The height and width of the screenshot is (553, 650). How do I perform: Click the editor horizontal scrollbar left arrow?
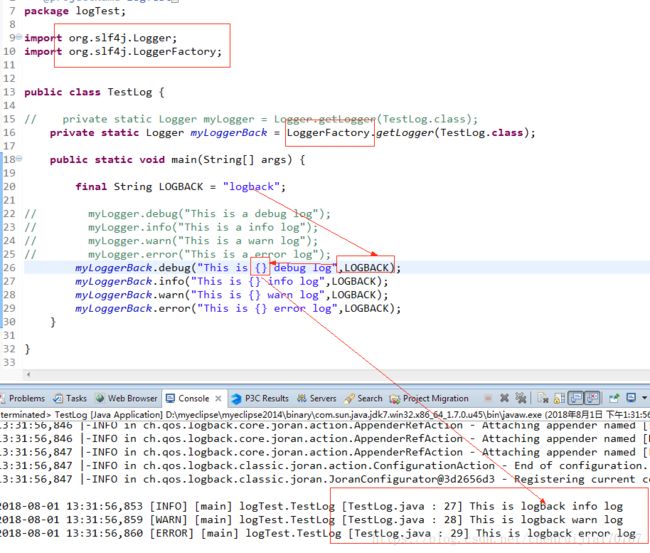pos(29,374)
